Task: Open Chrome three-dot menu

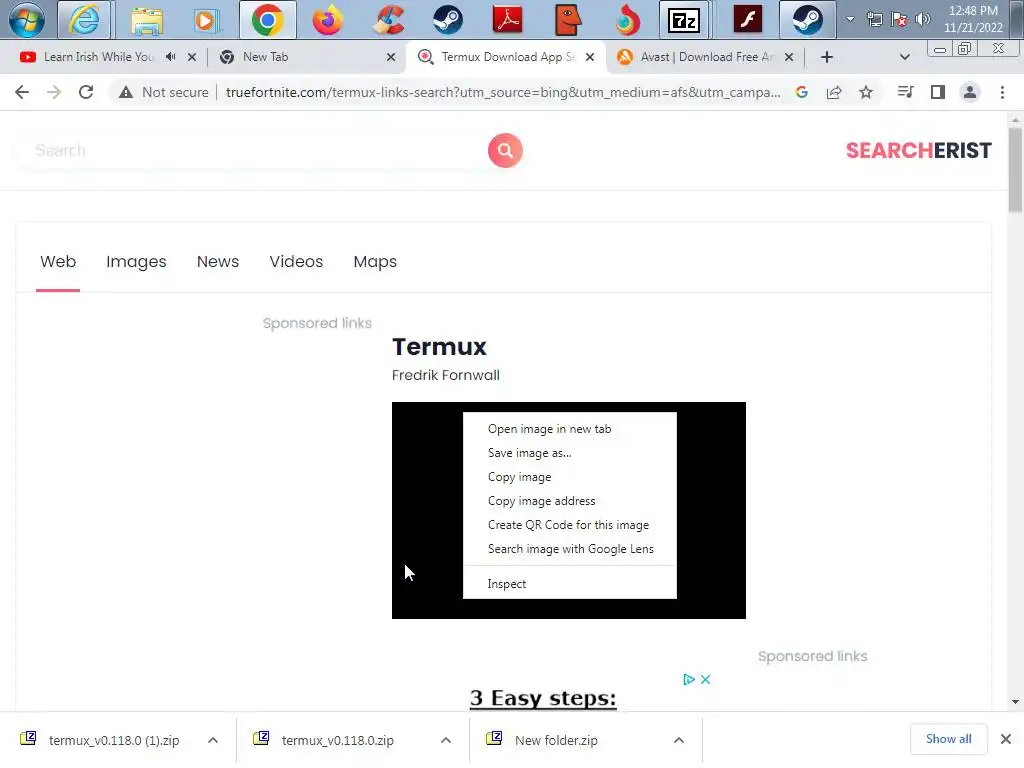Action: [x=1002, y=92]
